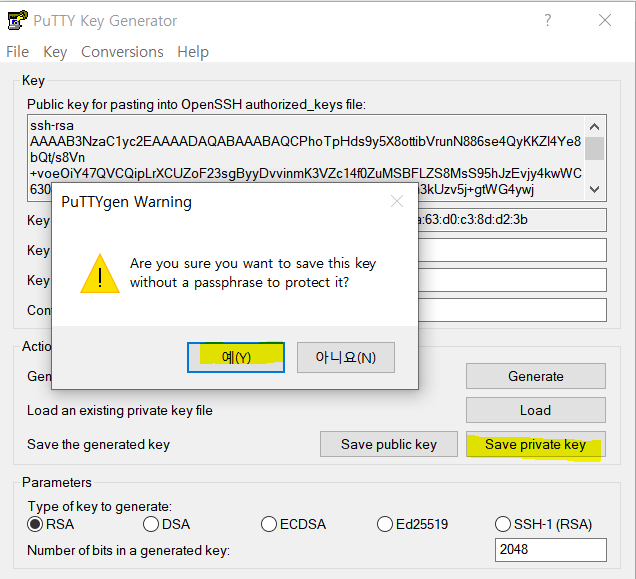Click the question mark help button
This screenshot has width=636, height=579.
tap(548, 20)
